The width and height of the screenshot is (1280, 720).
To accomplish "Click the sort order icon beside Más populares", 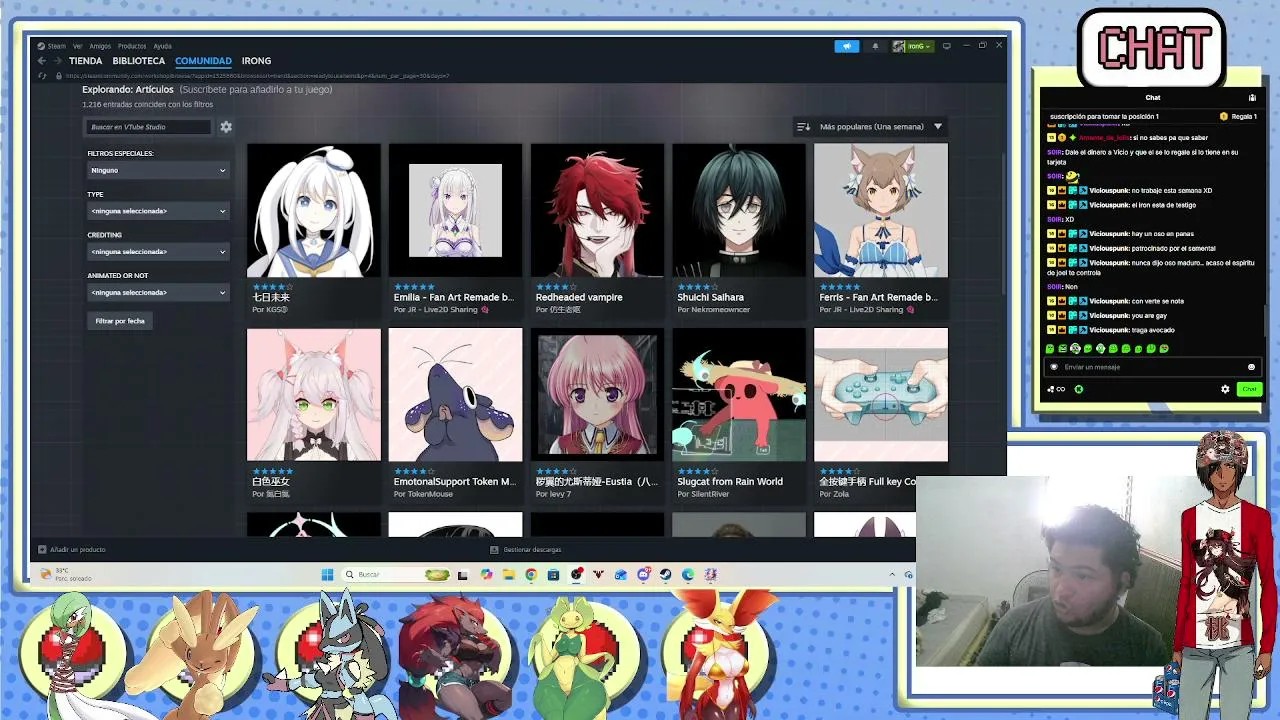I will pyautogui.click(x=803, y=127).
